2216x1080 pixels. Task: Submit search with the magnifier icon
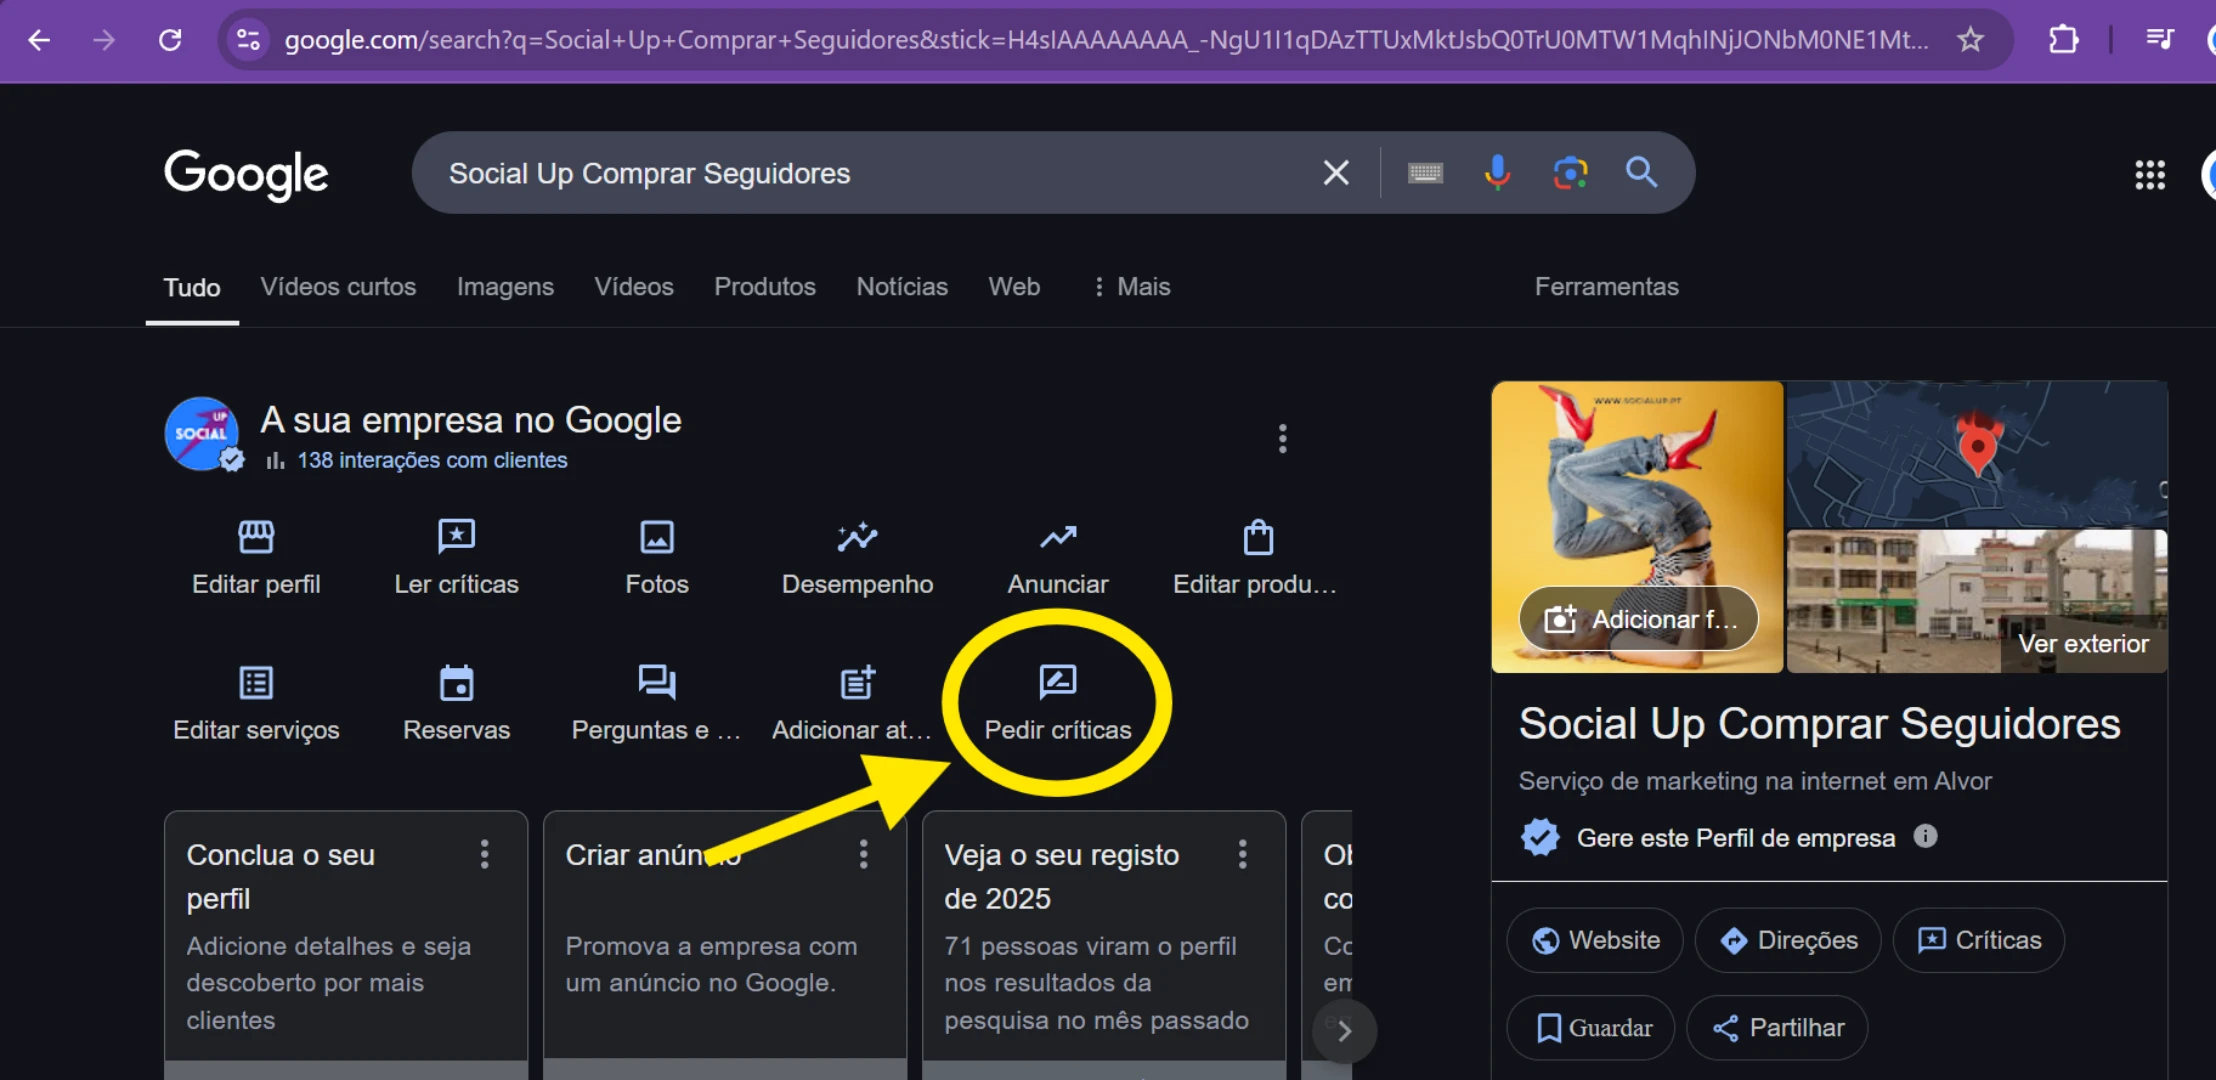click(x=1641, y=172)
